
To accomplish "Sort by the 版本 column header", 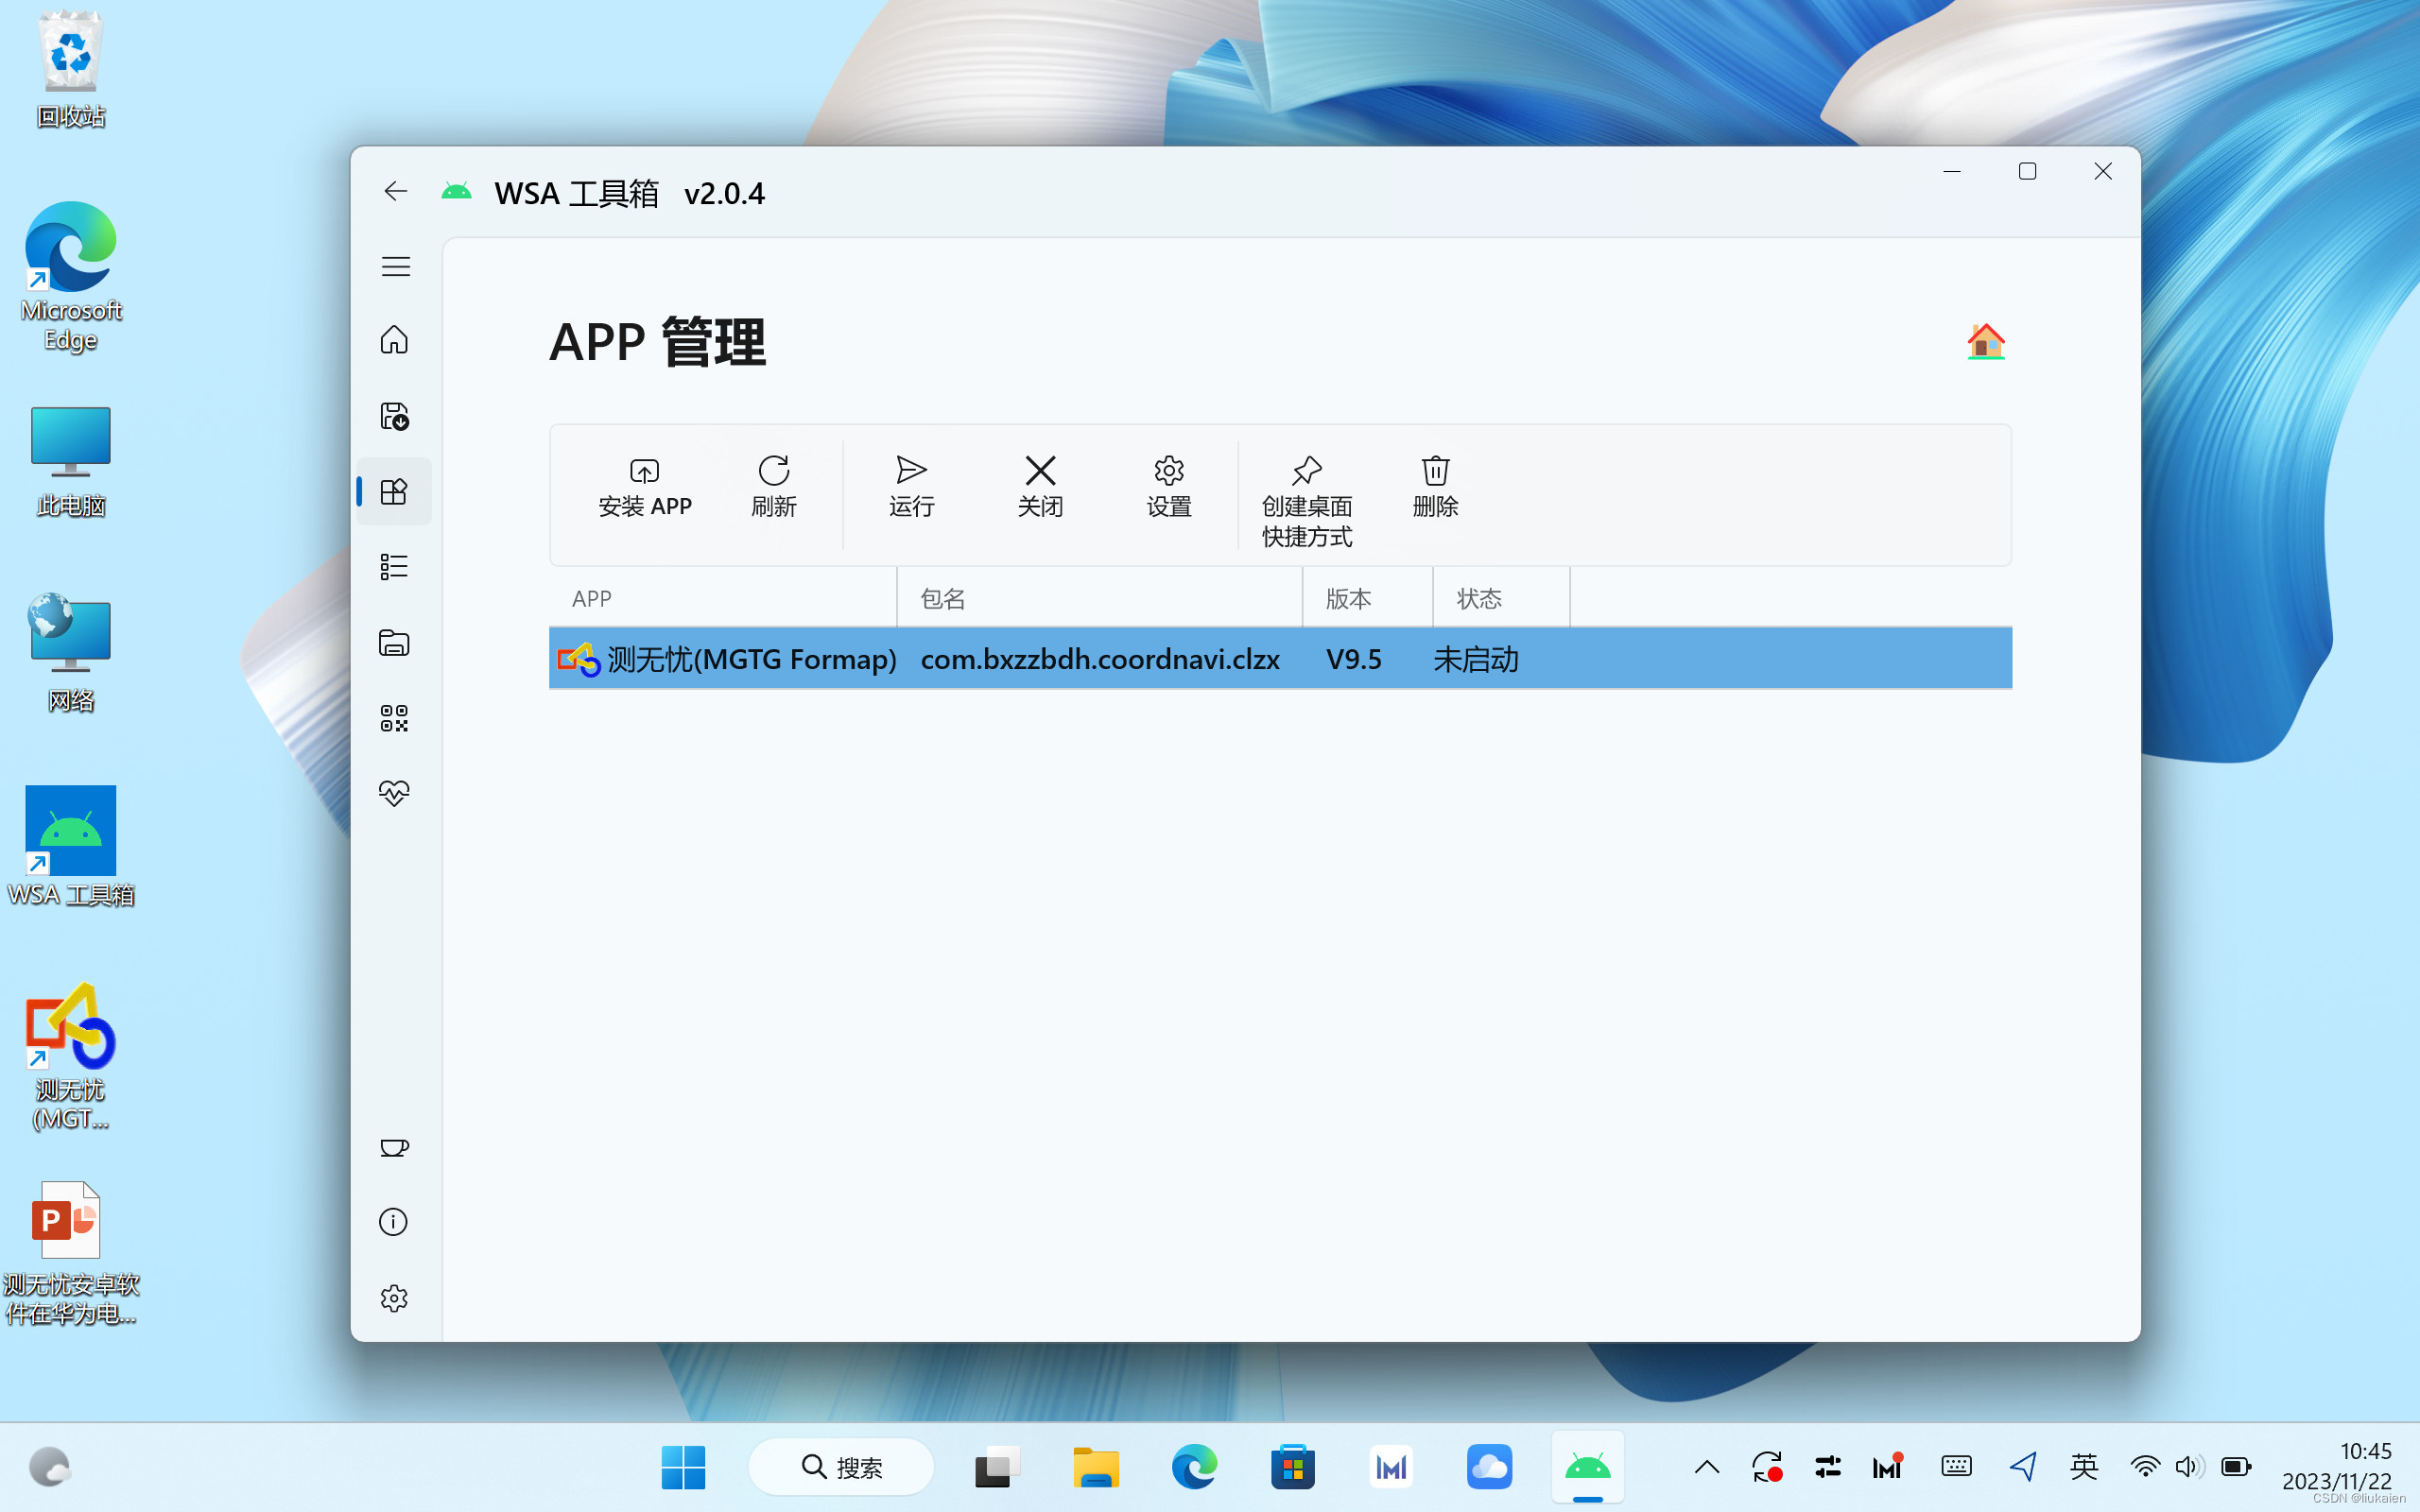I will click(x=1367, y=598).
